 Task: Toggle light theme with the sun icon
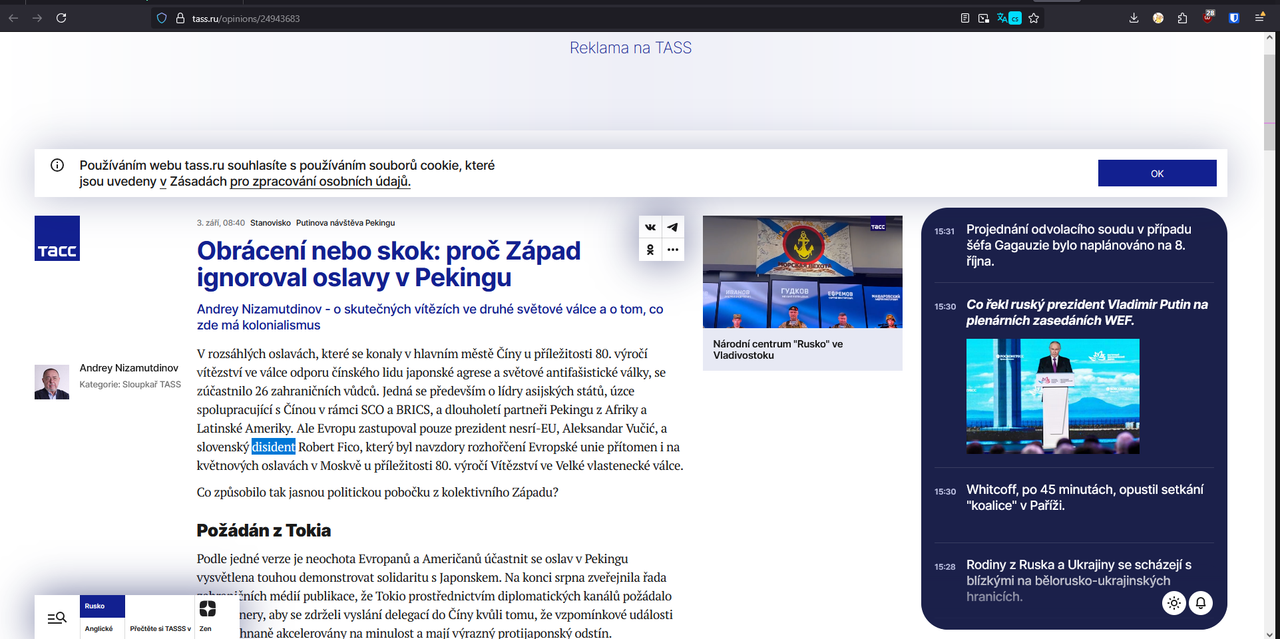click(1174, 603)
